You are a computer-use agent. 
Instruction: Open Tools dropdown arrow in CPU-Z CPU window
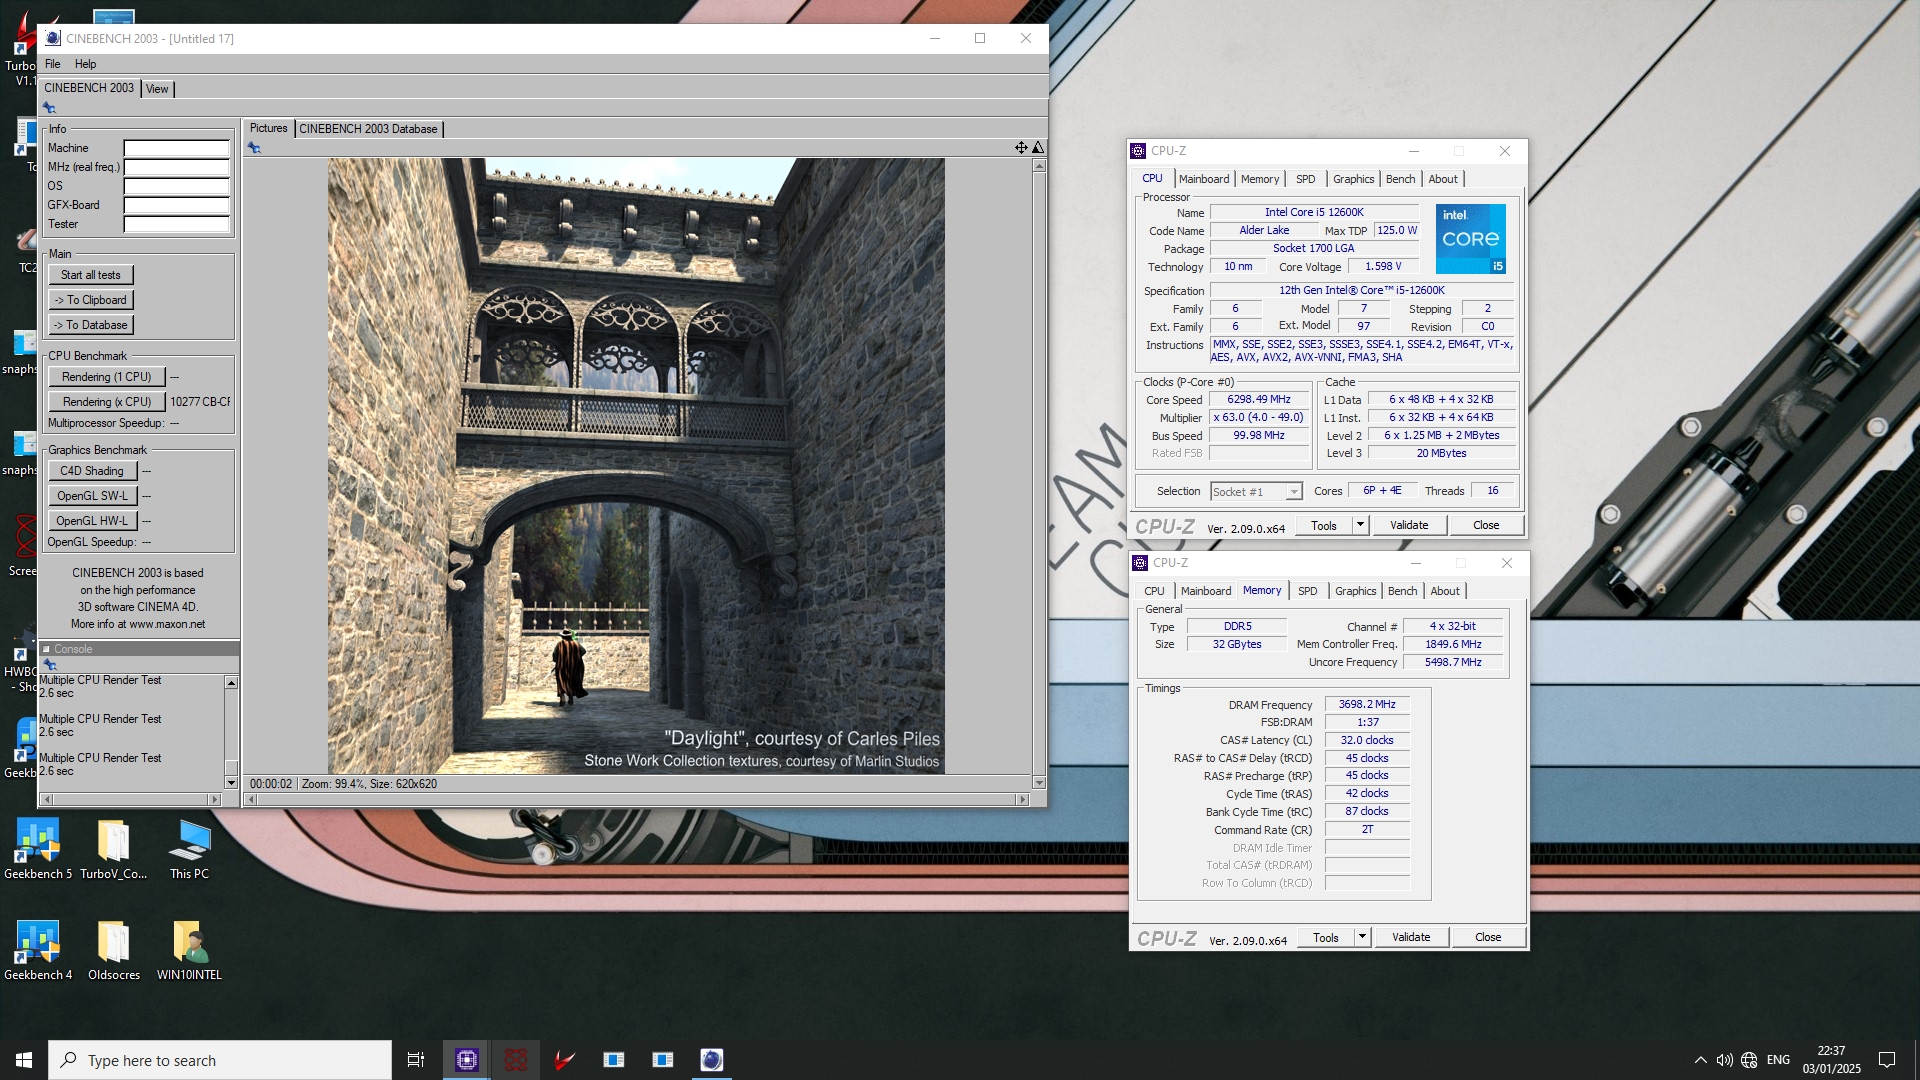[x=1360, y=525]
